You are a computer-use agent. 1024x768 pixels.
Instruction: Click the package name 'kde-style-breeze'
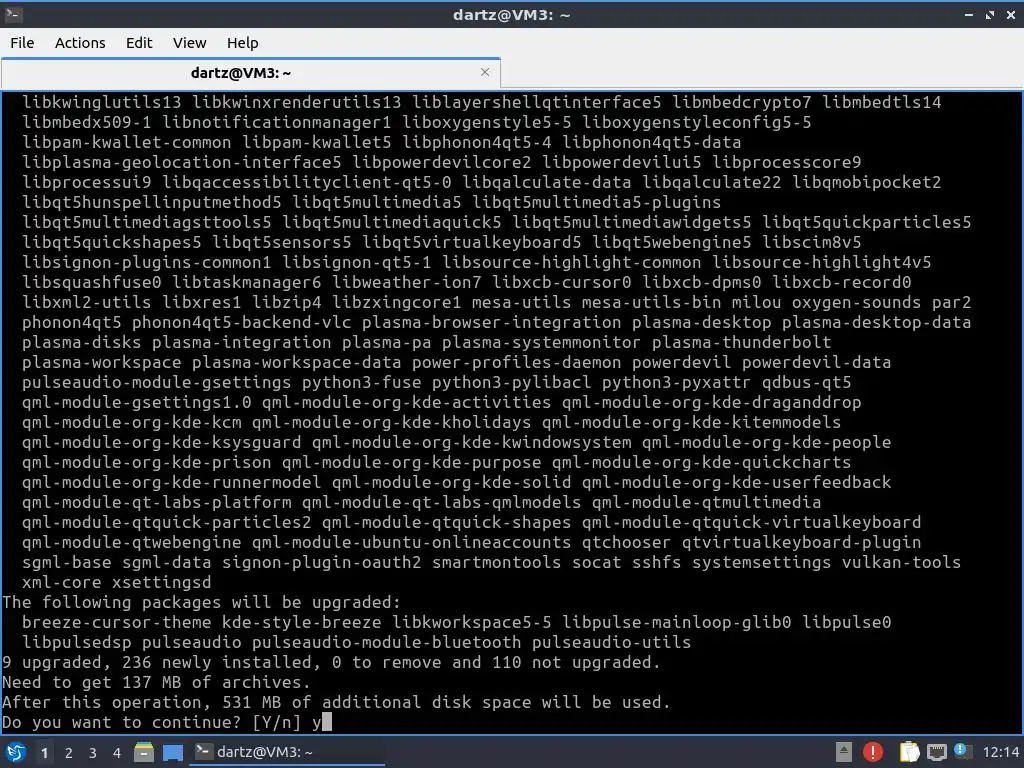pos(302,622)
